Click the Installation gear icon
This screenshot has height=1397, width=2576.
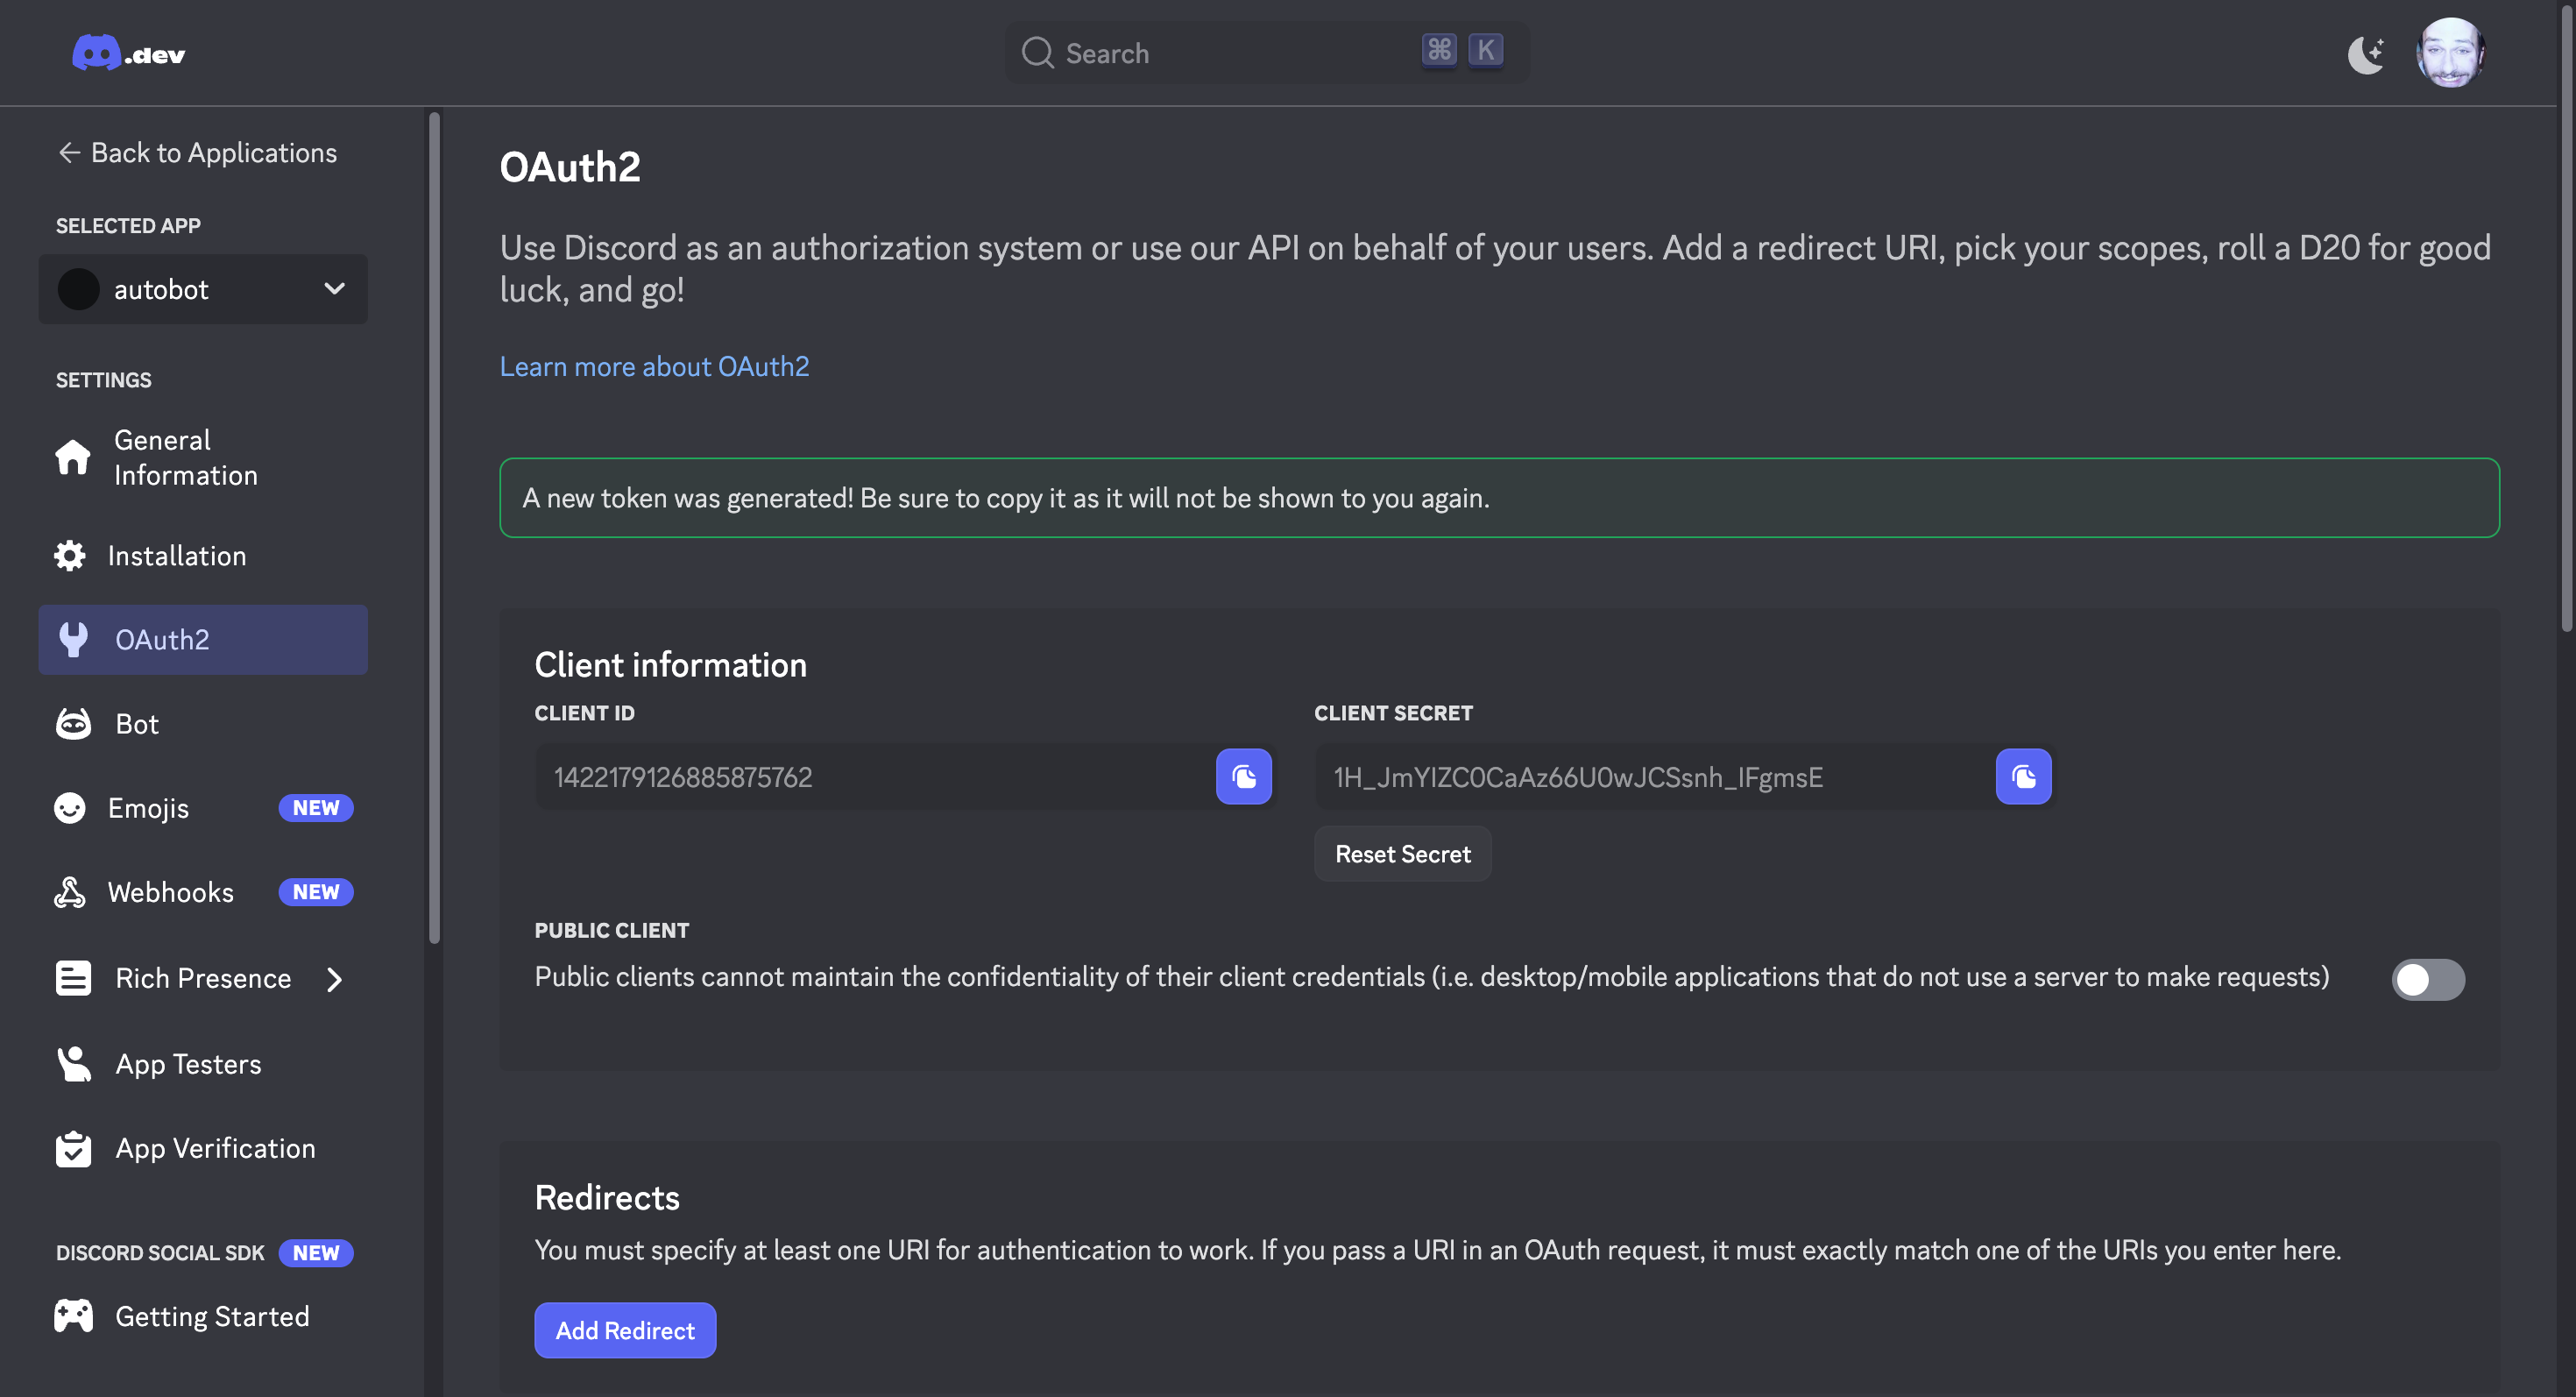(x=69, y=555)
